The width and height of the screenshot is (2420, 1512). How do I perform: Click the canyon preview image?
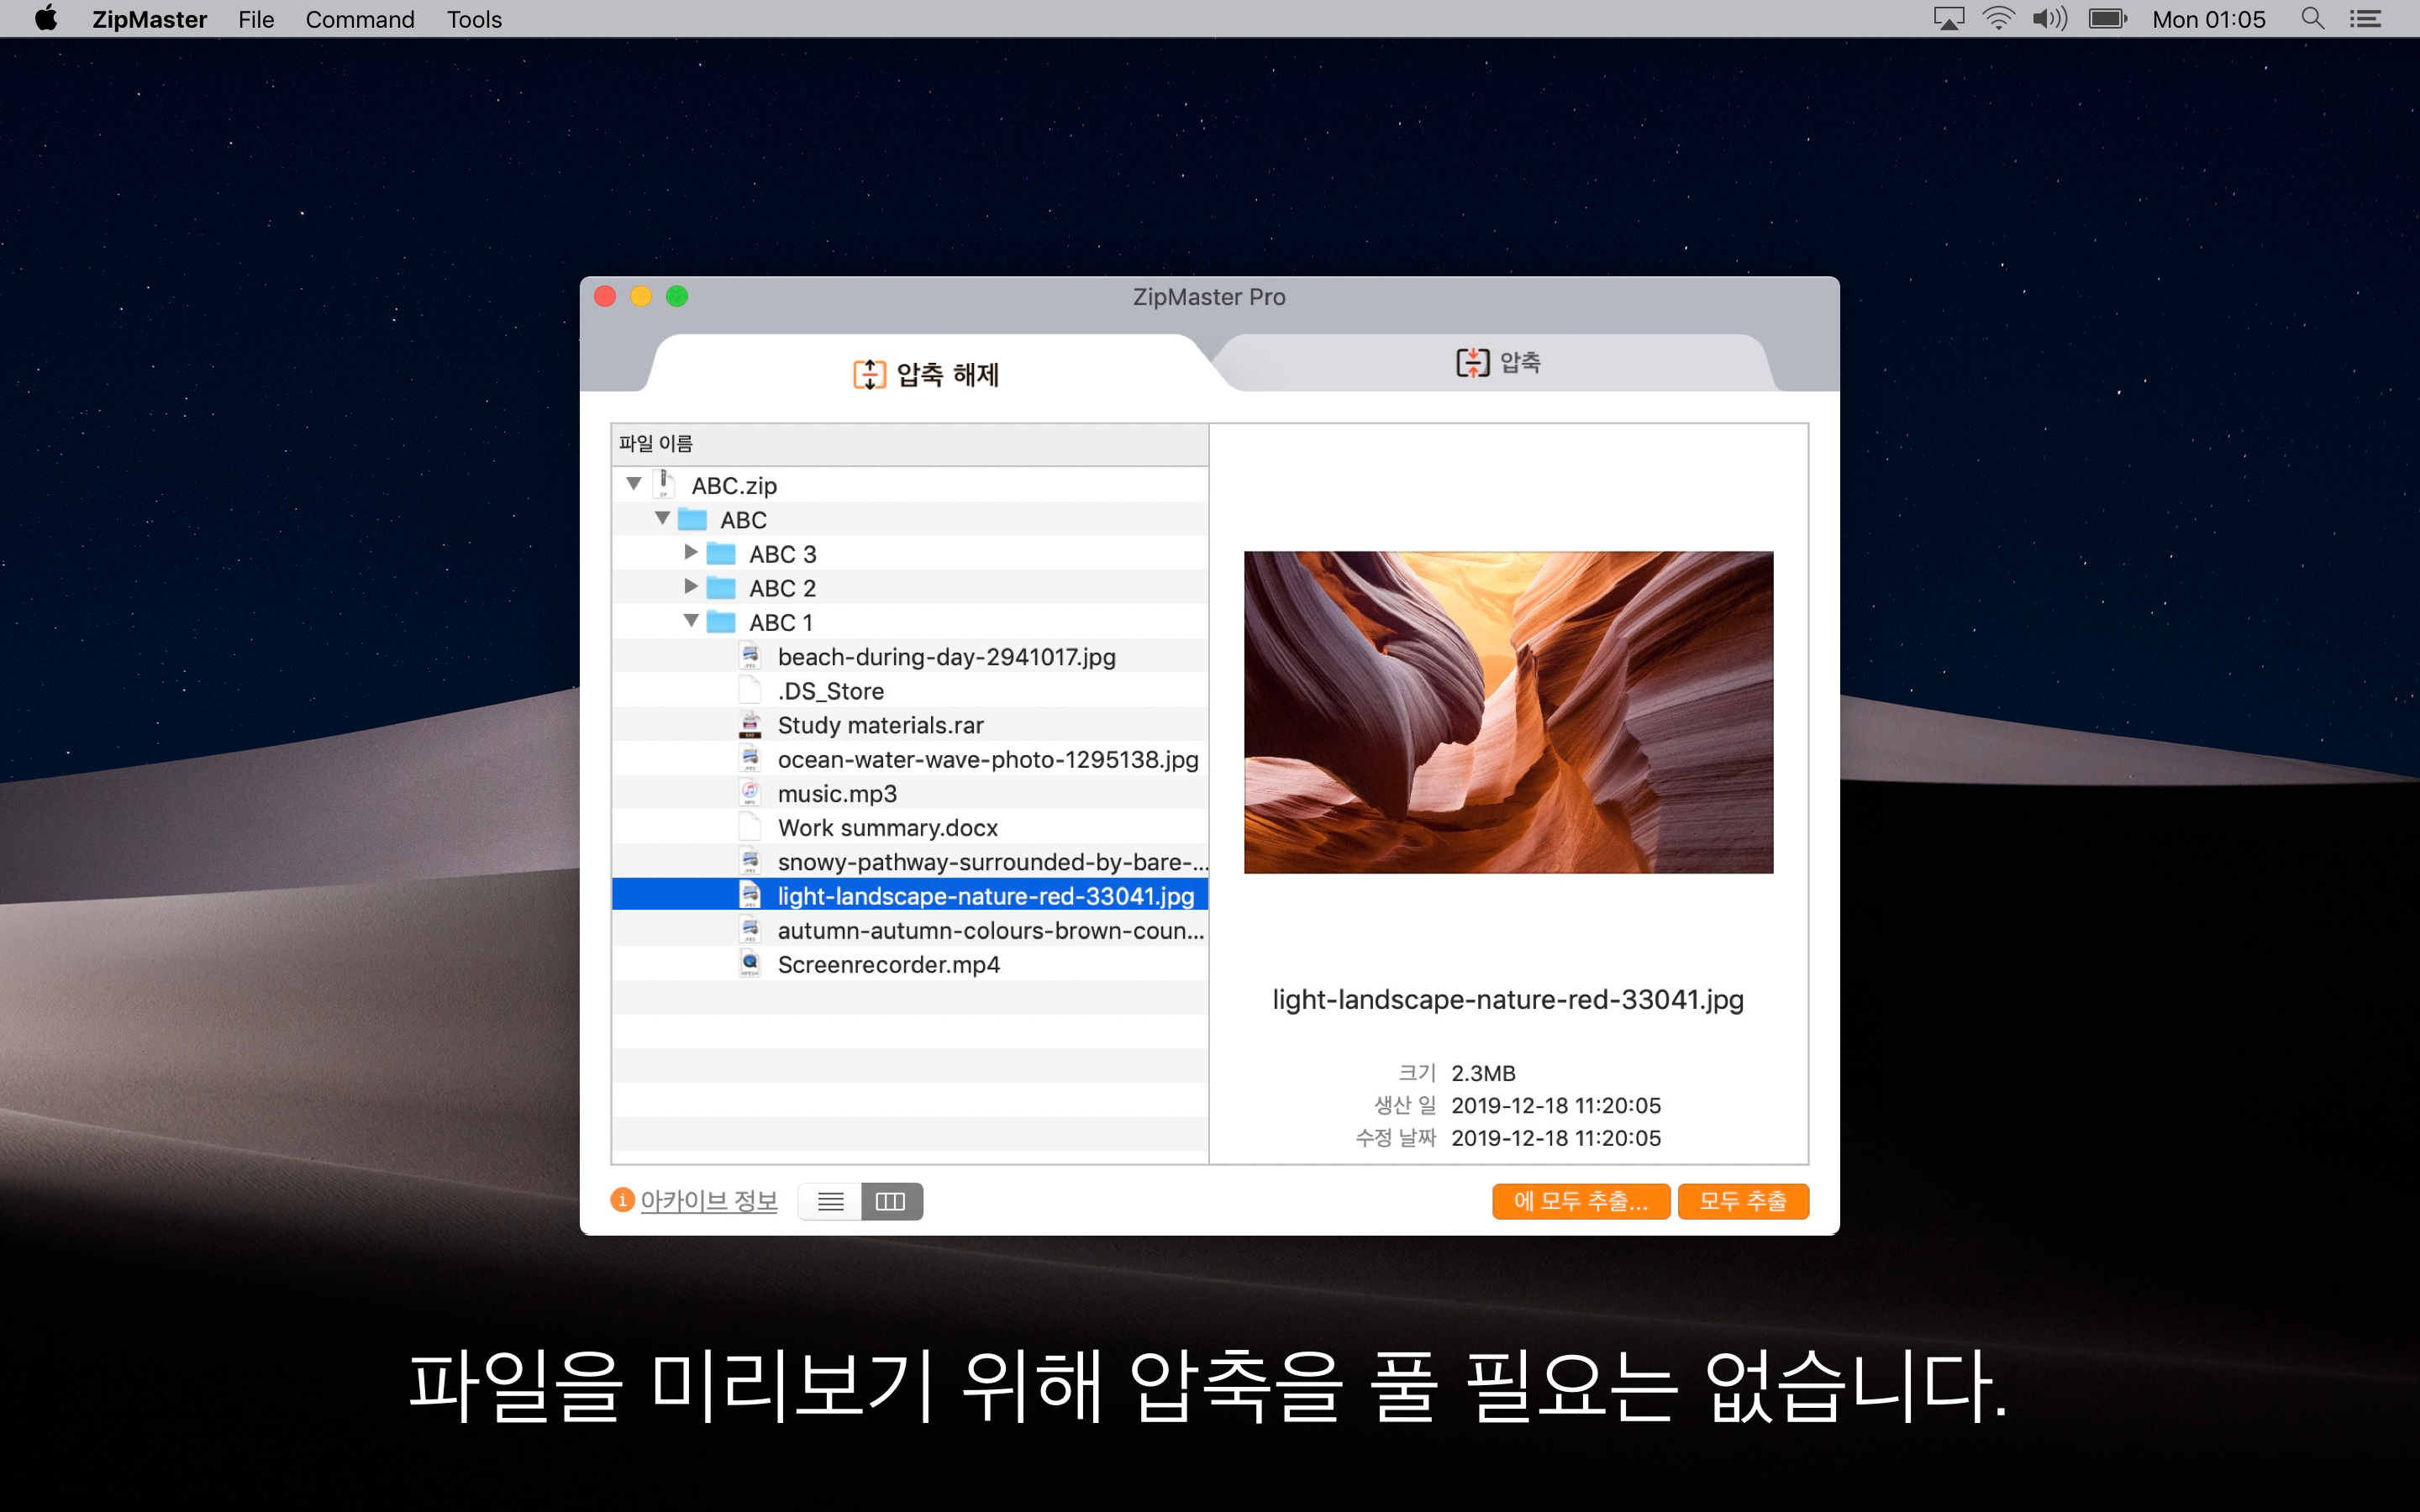(x=1508, y=712)
